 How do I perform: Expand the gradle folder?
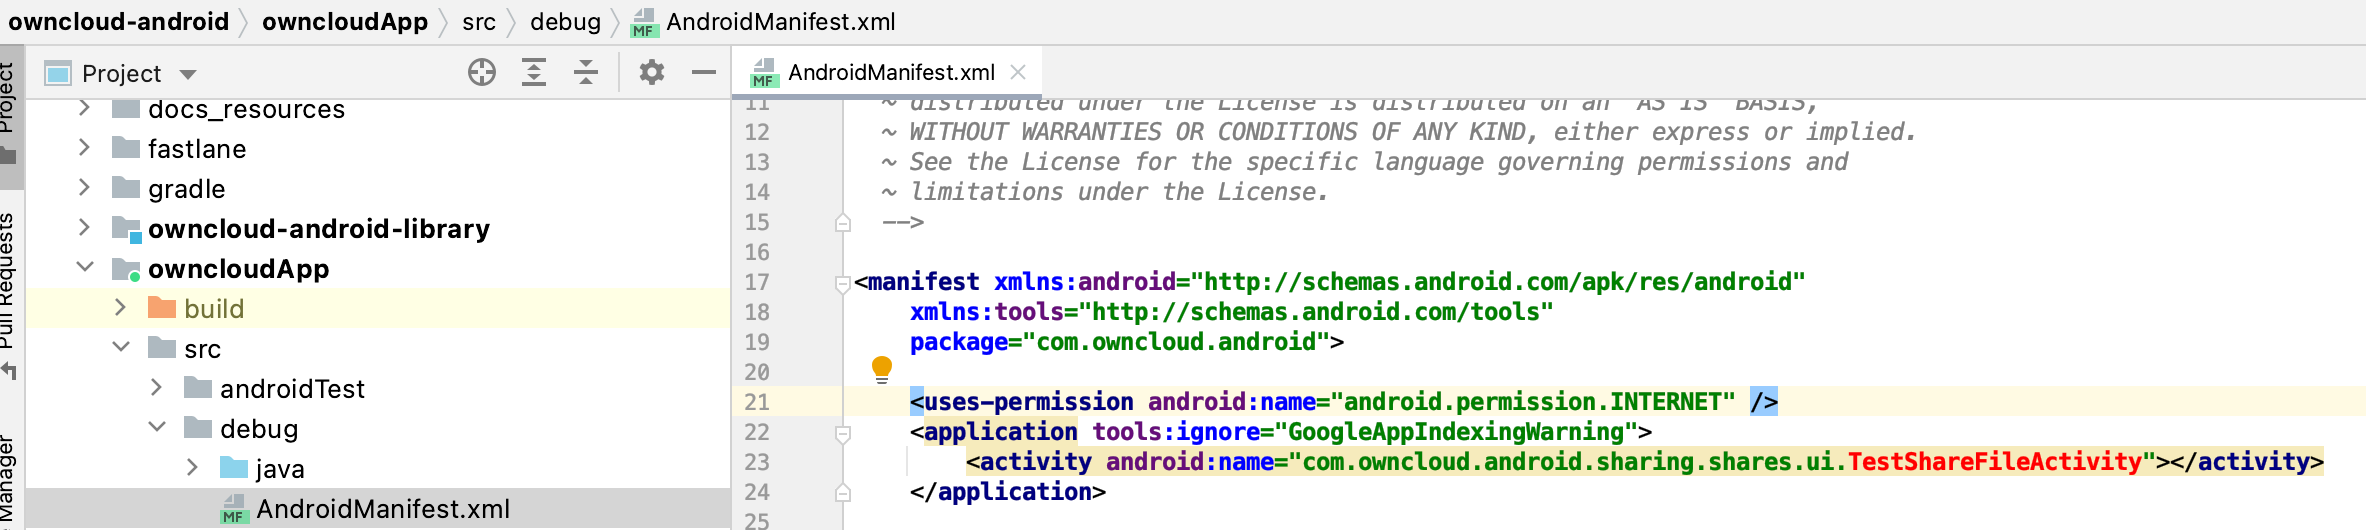tap(84, 188)
